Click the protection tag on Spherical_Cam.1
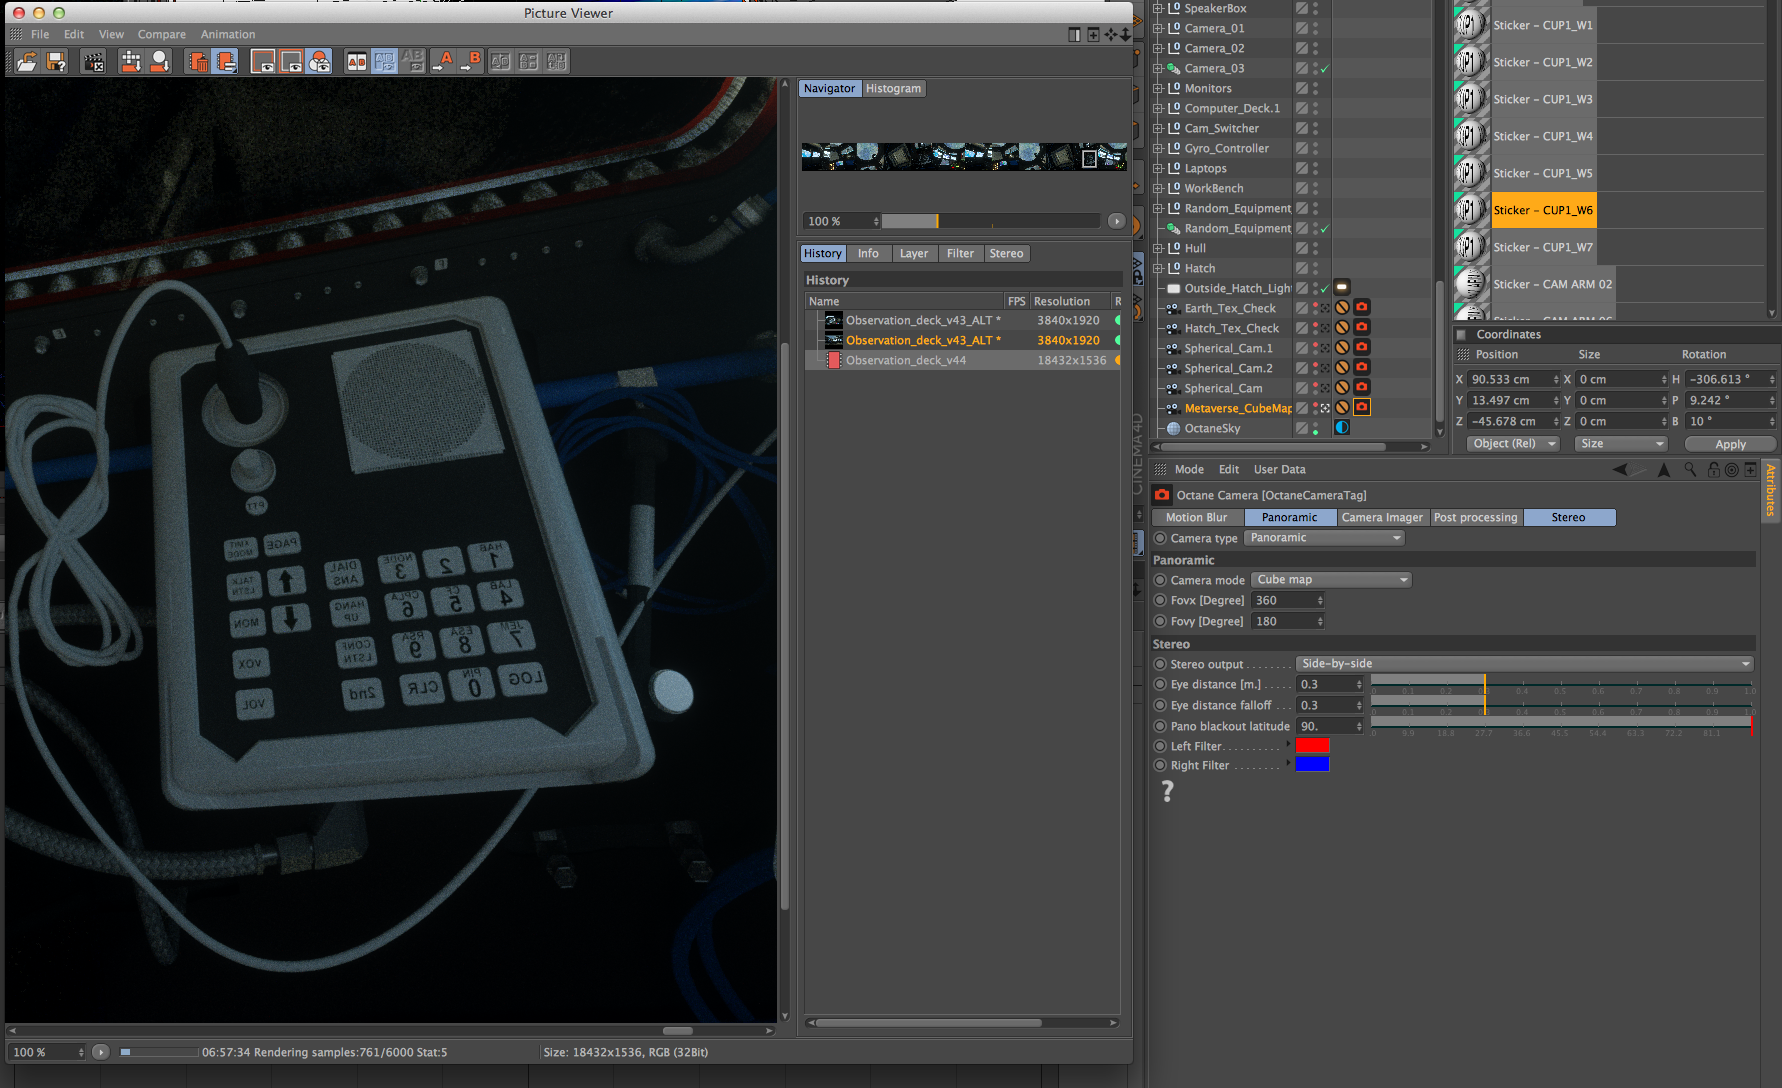The height and width of the screenshot is (1088, 1782). tap(1342, 347)
